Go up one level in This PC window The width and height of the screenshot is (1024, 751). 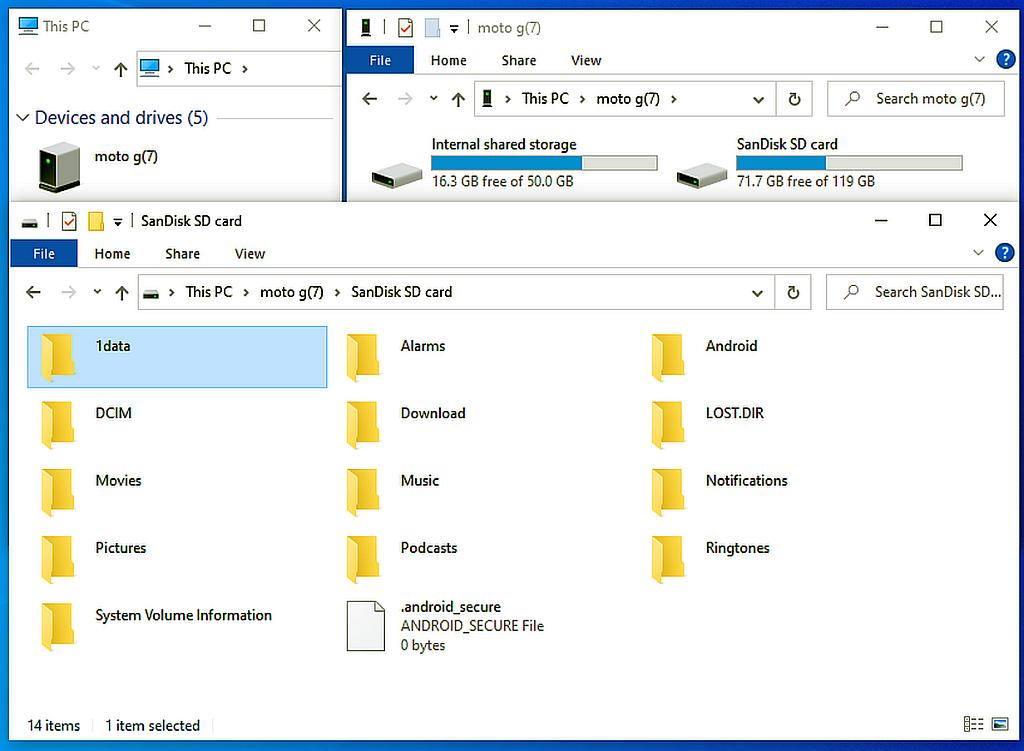120,69
